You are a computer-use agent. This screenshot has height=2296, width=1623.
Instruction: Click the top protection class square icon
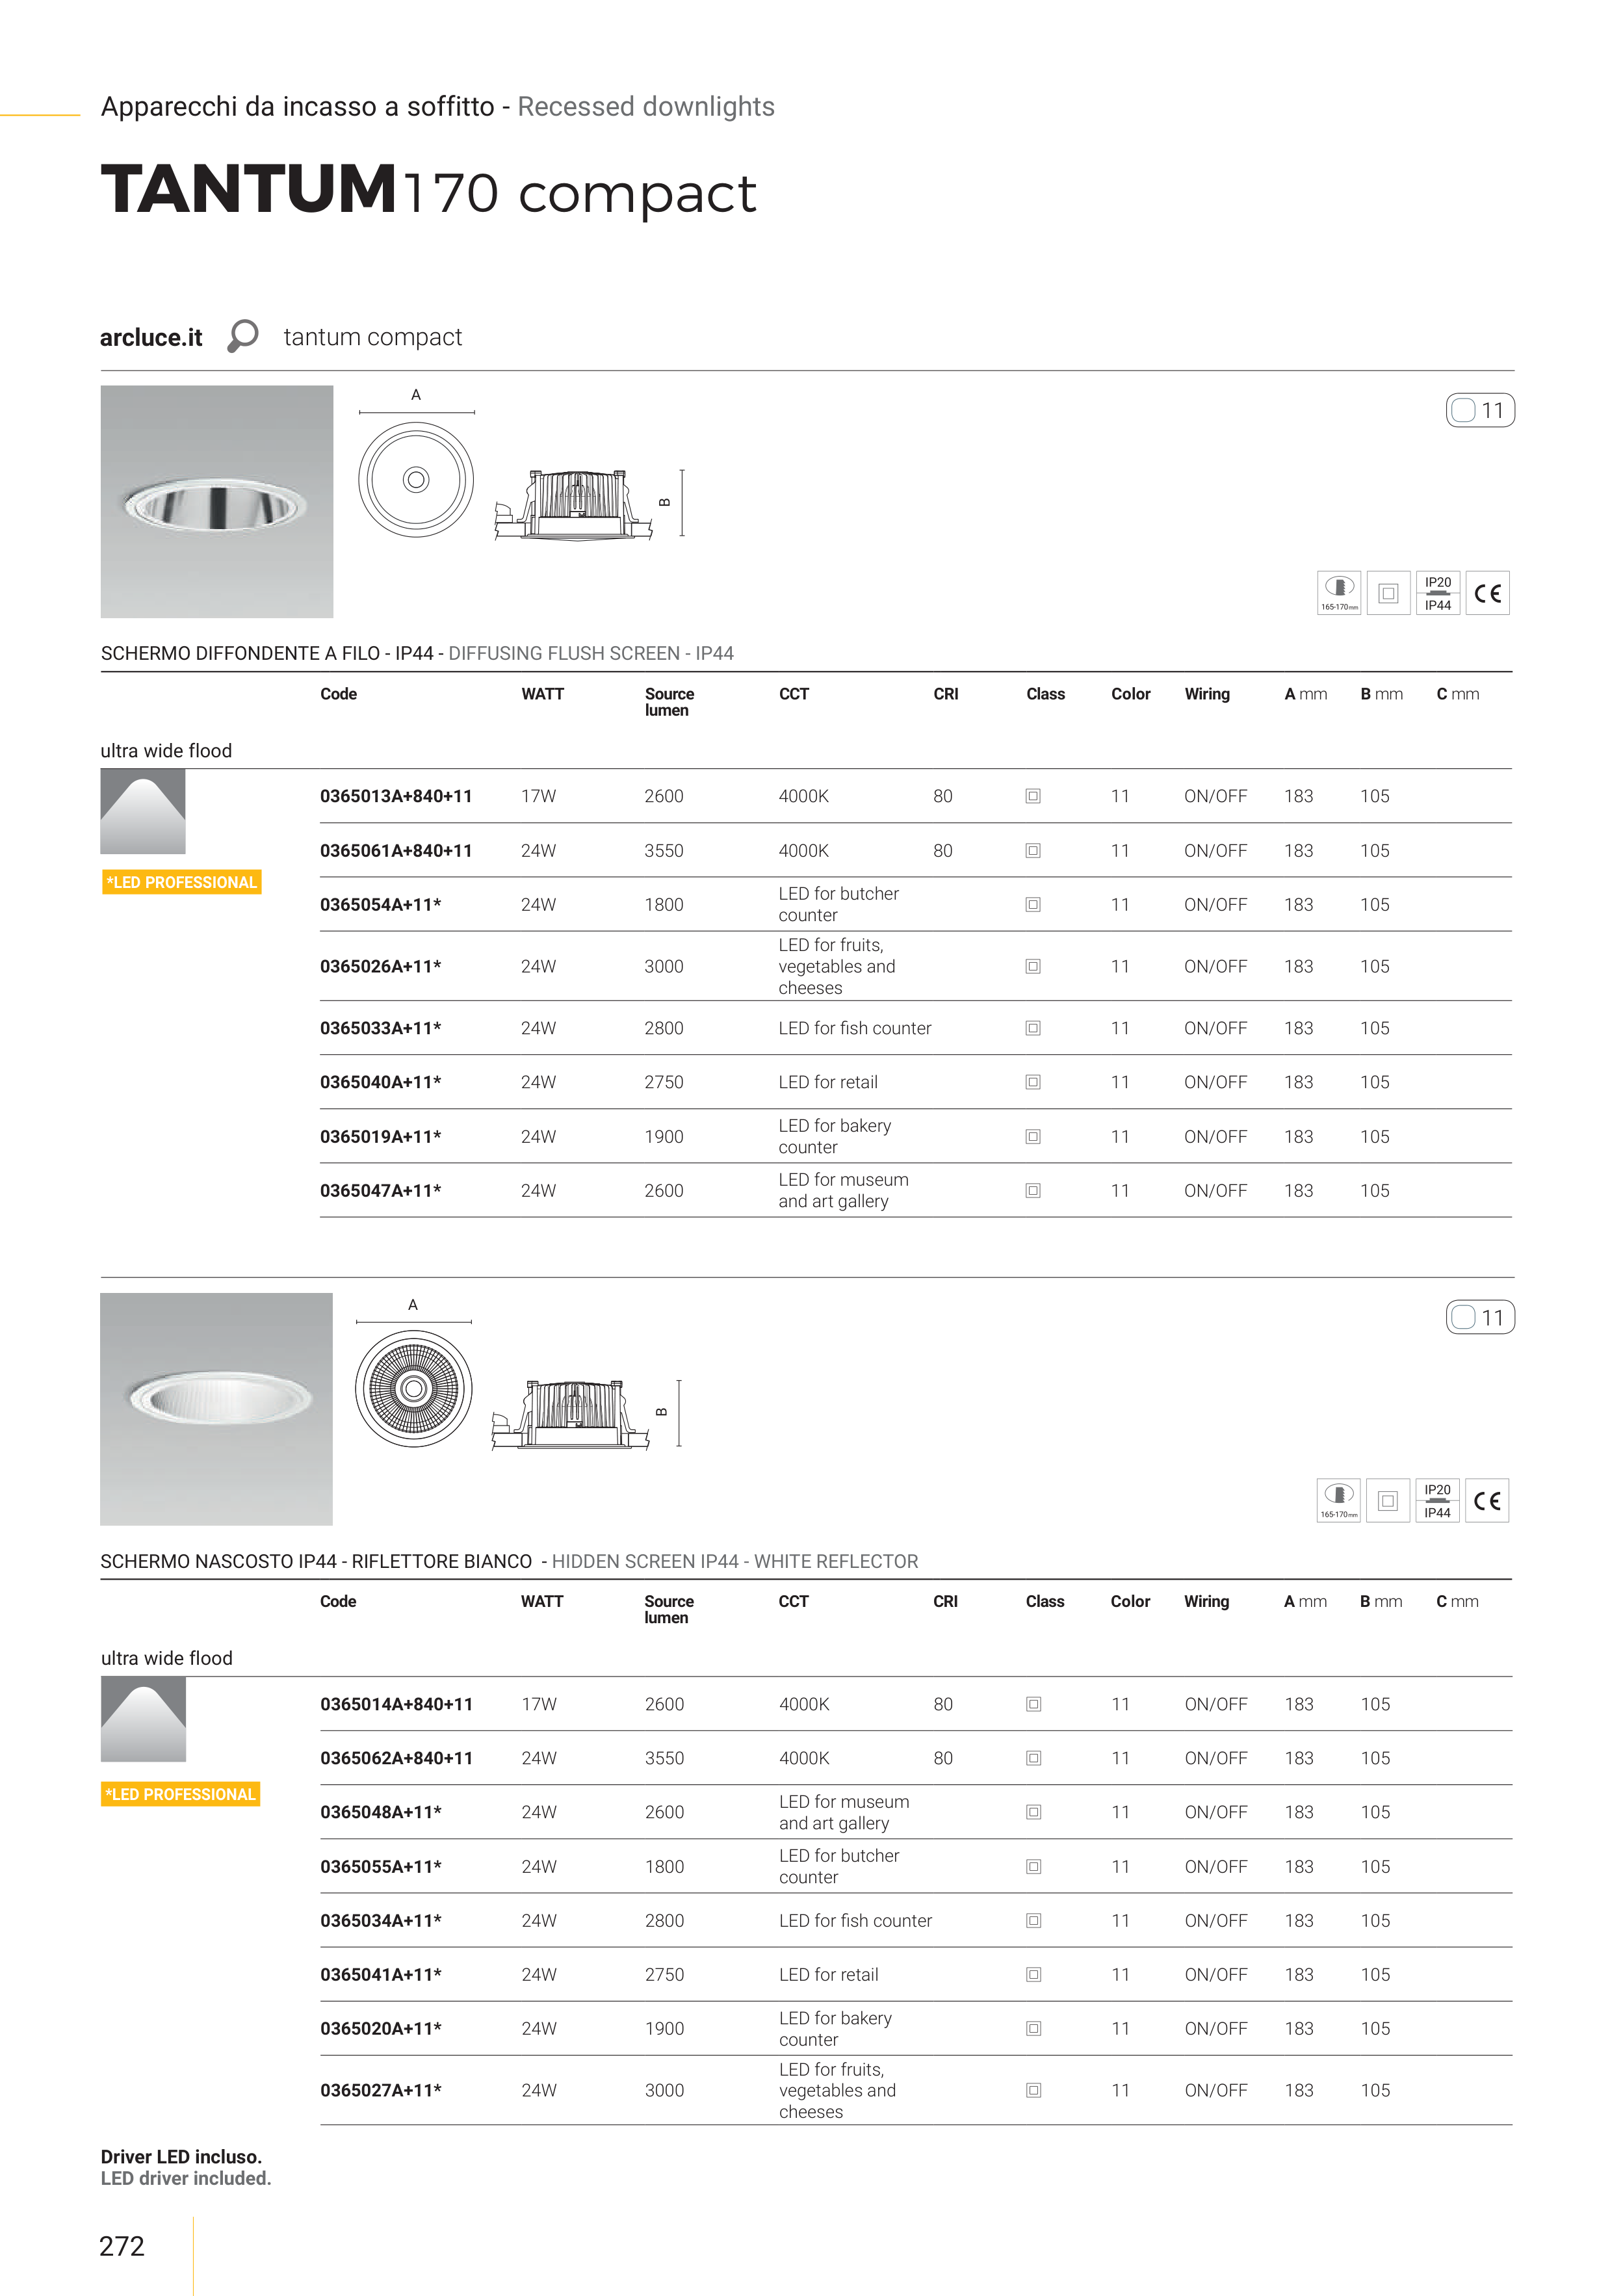[x=1388, y=593]
